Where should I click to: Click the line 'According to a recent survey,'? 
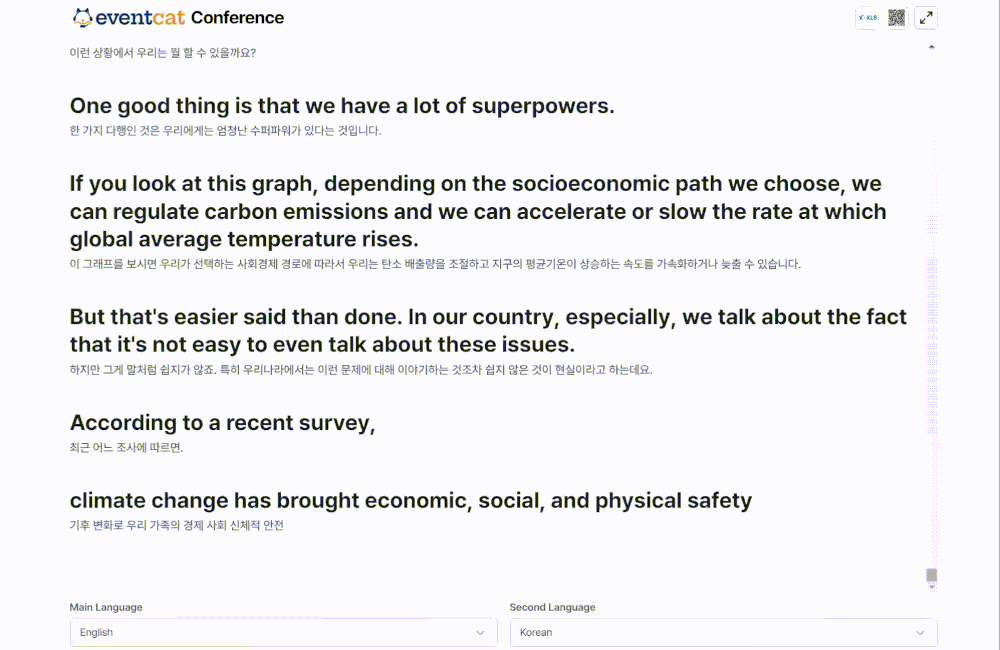[x=223, y=423]
